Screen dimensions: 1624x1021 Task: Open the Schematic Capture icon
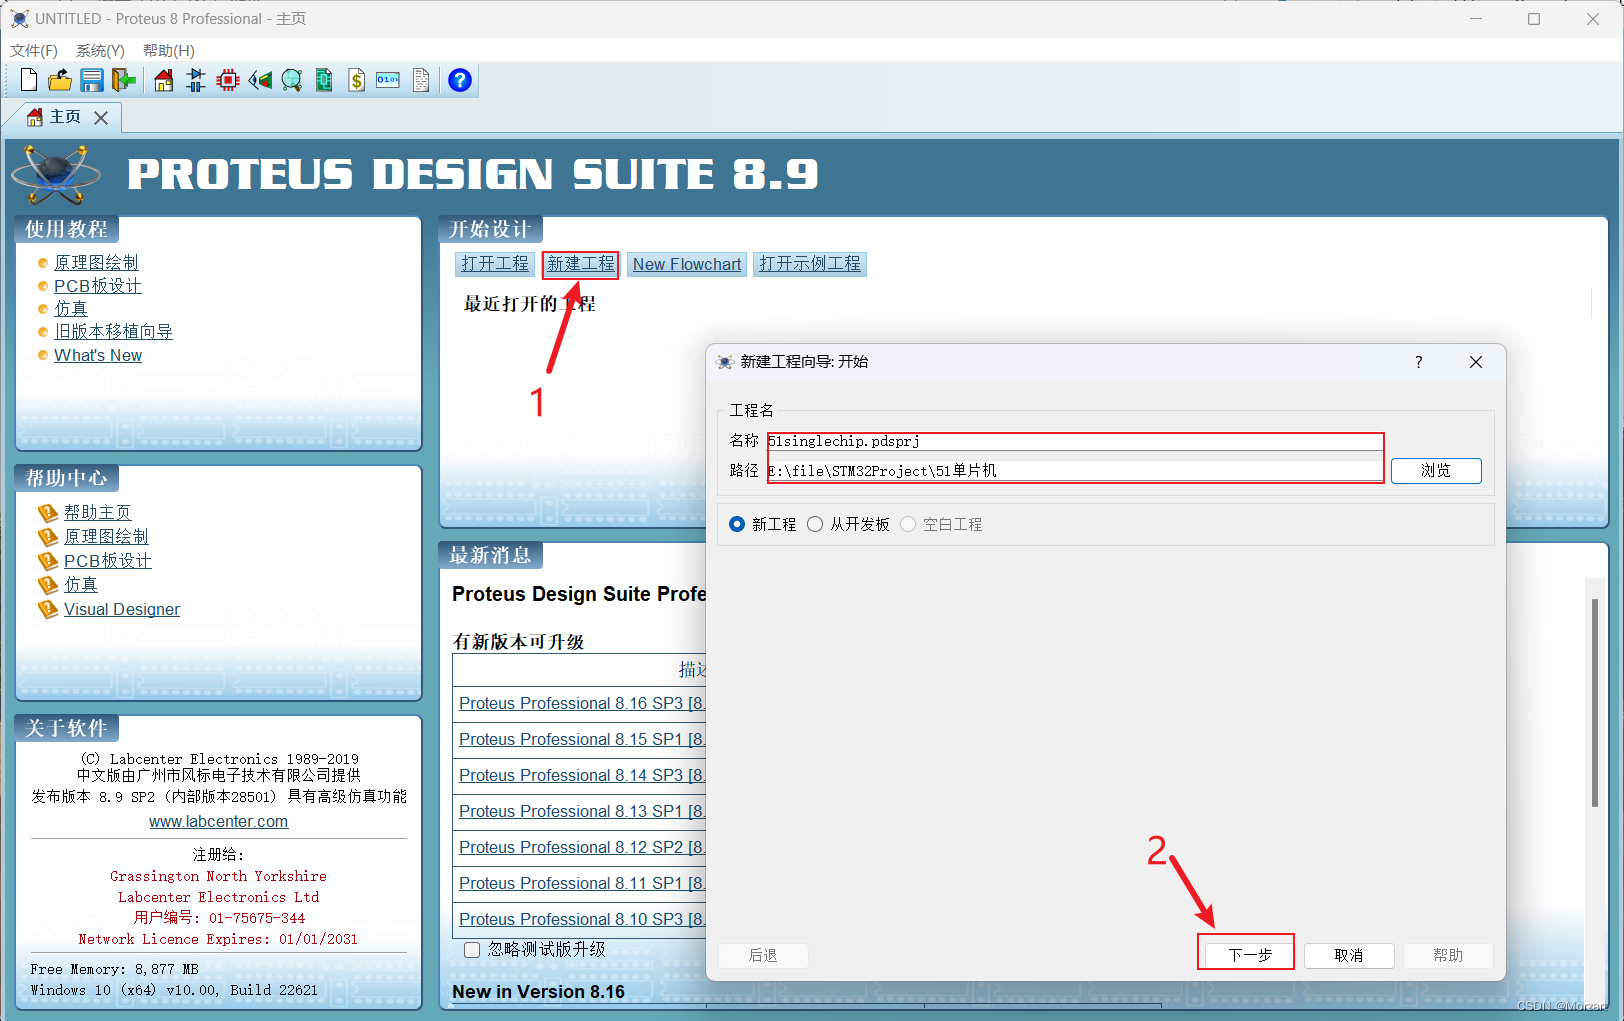click(x=196, y=80)
